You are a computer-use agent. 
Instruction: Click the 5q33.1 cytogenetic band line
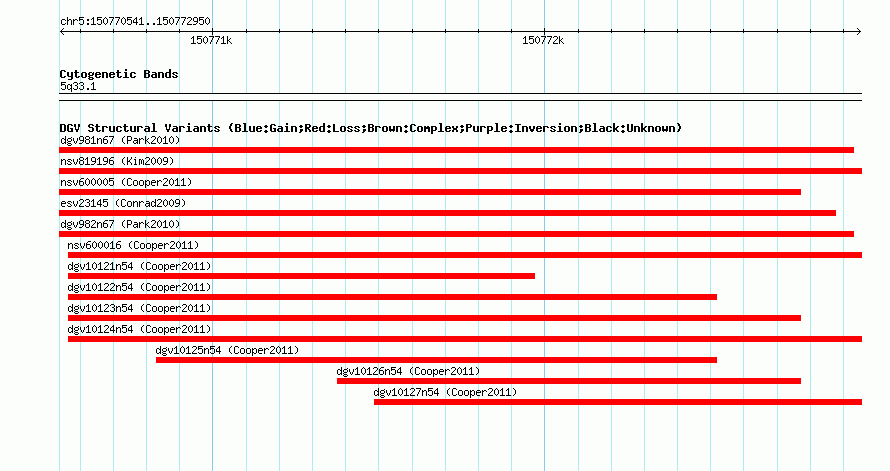(x=460, y=97)
